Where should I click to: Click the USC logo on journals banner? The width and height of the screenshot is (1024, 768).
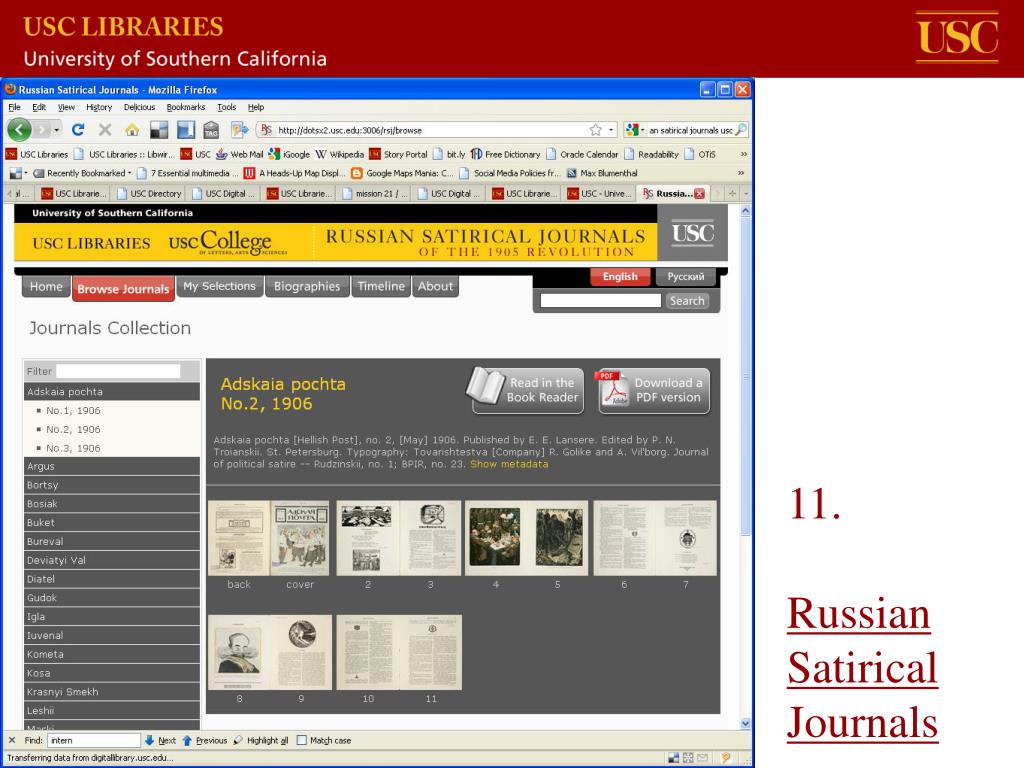point(692,233)
